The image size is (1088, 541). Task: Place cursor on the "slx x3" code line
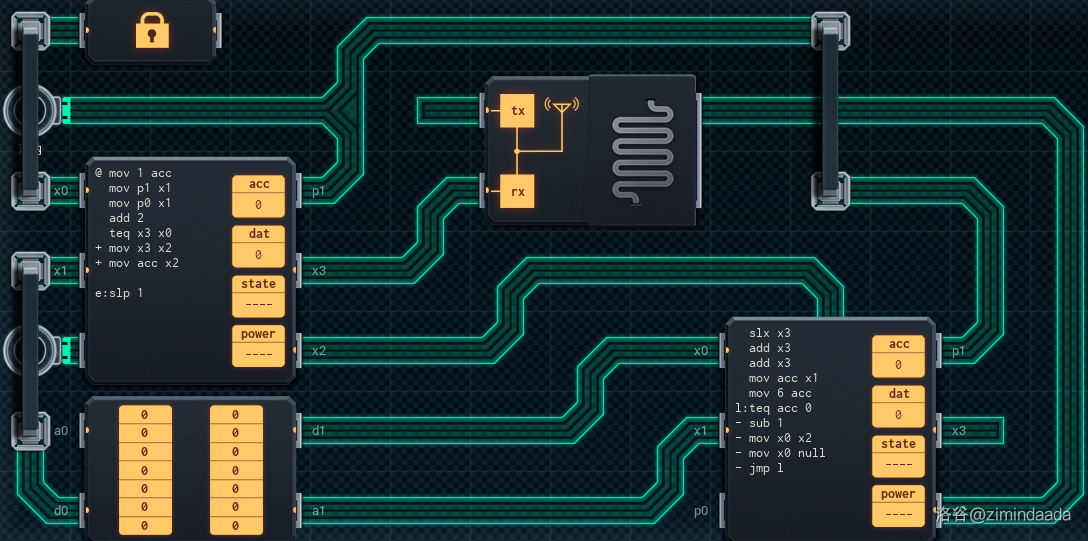coord(770,333)
